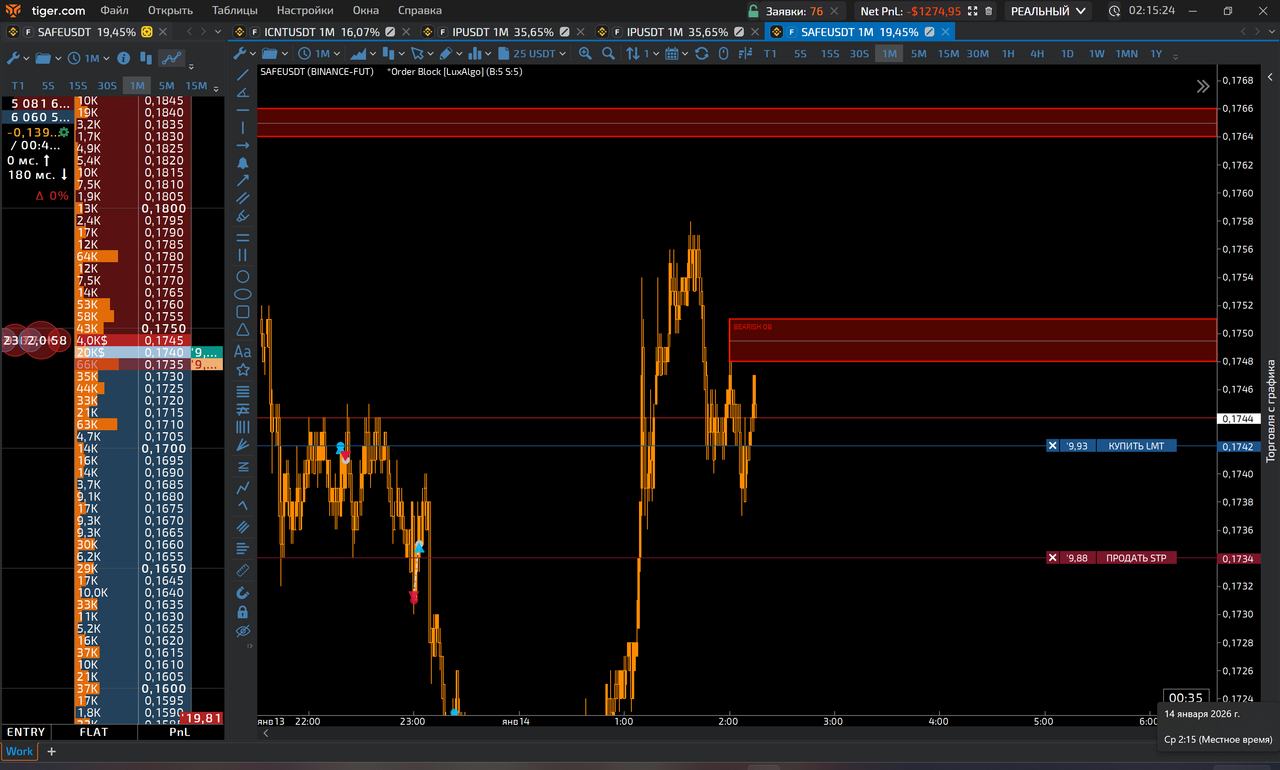Click the КУПИТЬ LMT order label
The width and height of the screenshot is (1280, 770).
[x=1136, y=446]
